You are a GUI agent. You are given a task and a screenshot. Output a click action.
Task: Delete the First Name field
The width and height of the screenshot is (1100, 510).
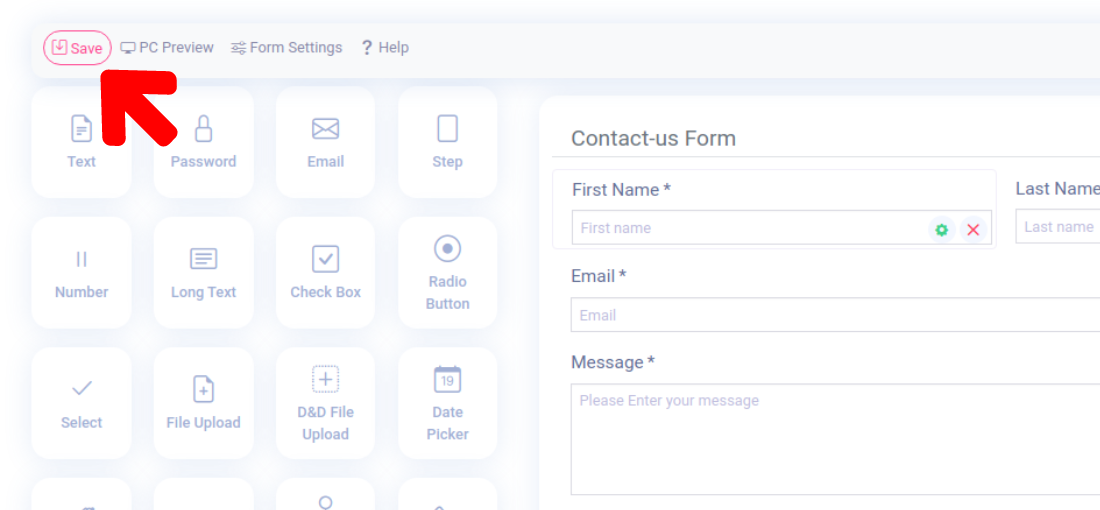coord(973,229)
